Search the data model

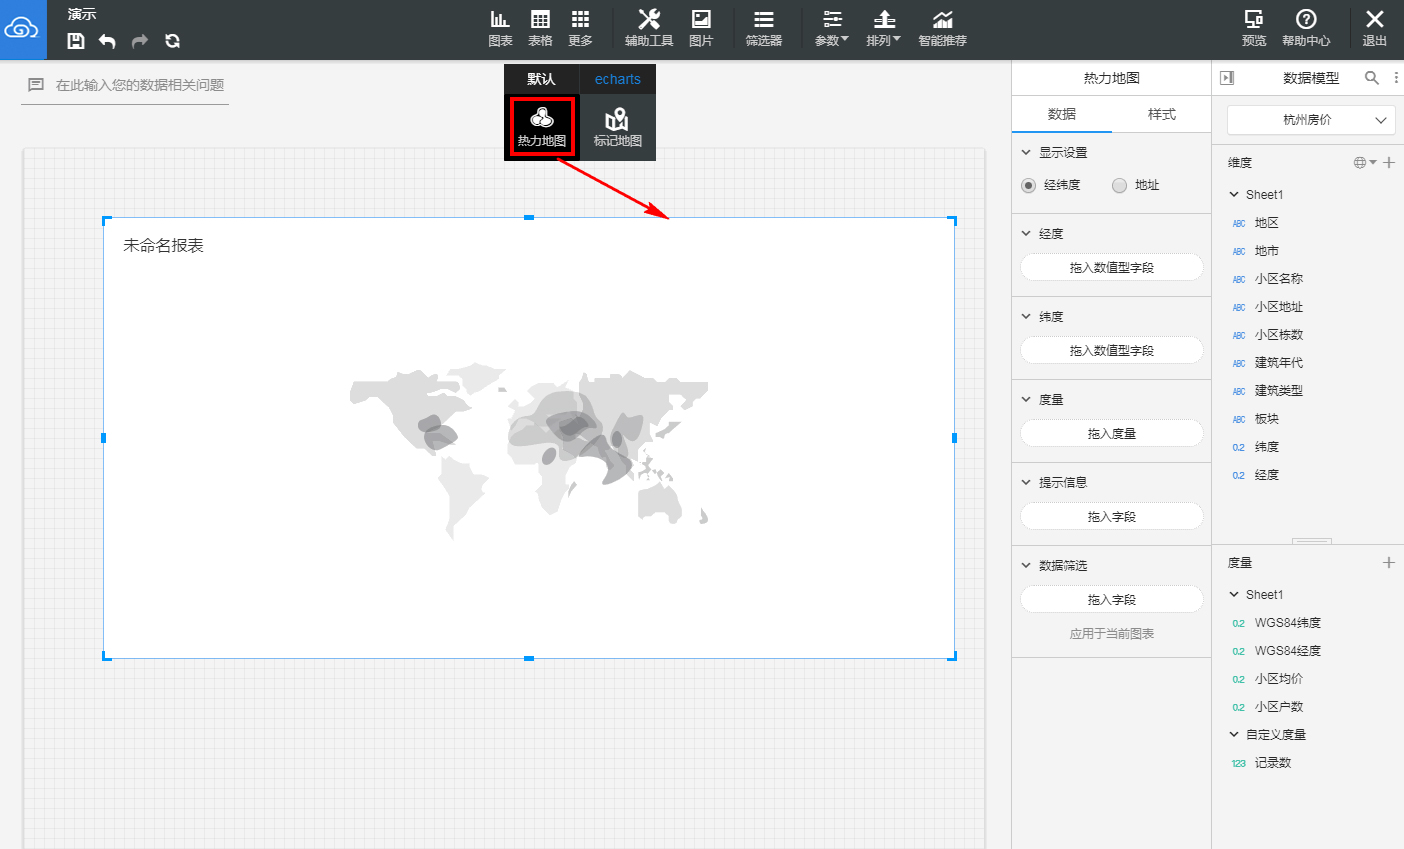(x=1372, y=78)
